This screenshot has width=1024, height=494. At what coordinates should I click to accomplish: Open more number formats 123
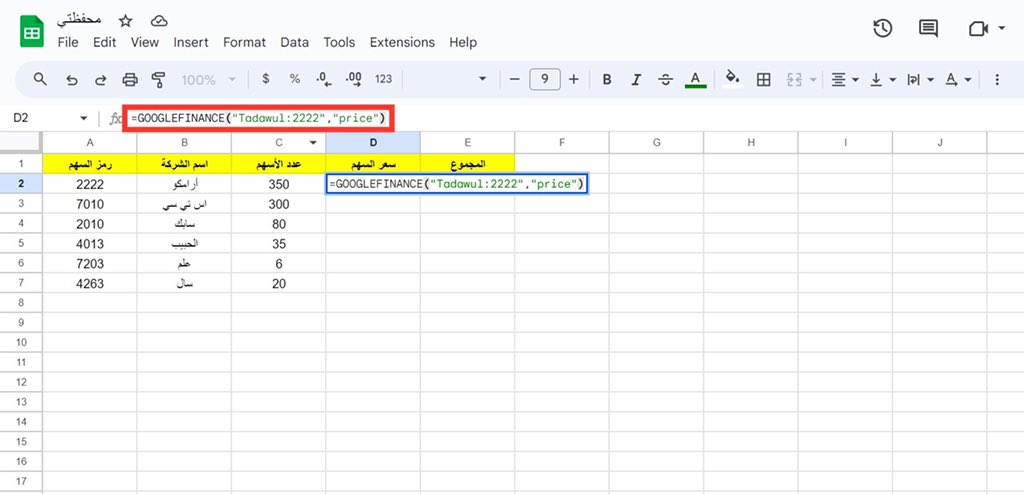383,79
